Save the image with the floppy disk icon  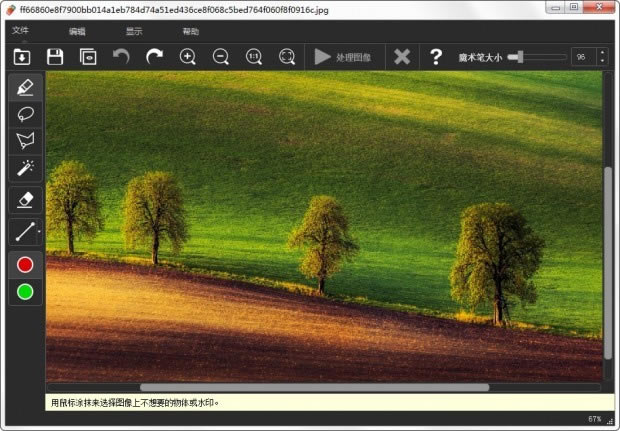pyautogui.click(x=55, y=57)
